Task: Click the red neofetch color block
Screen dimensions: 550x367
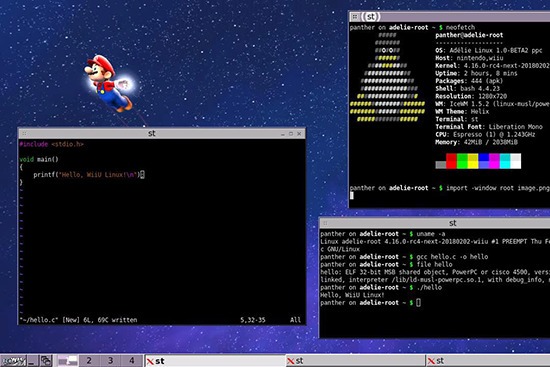Action: (x=451, y=161)
